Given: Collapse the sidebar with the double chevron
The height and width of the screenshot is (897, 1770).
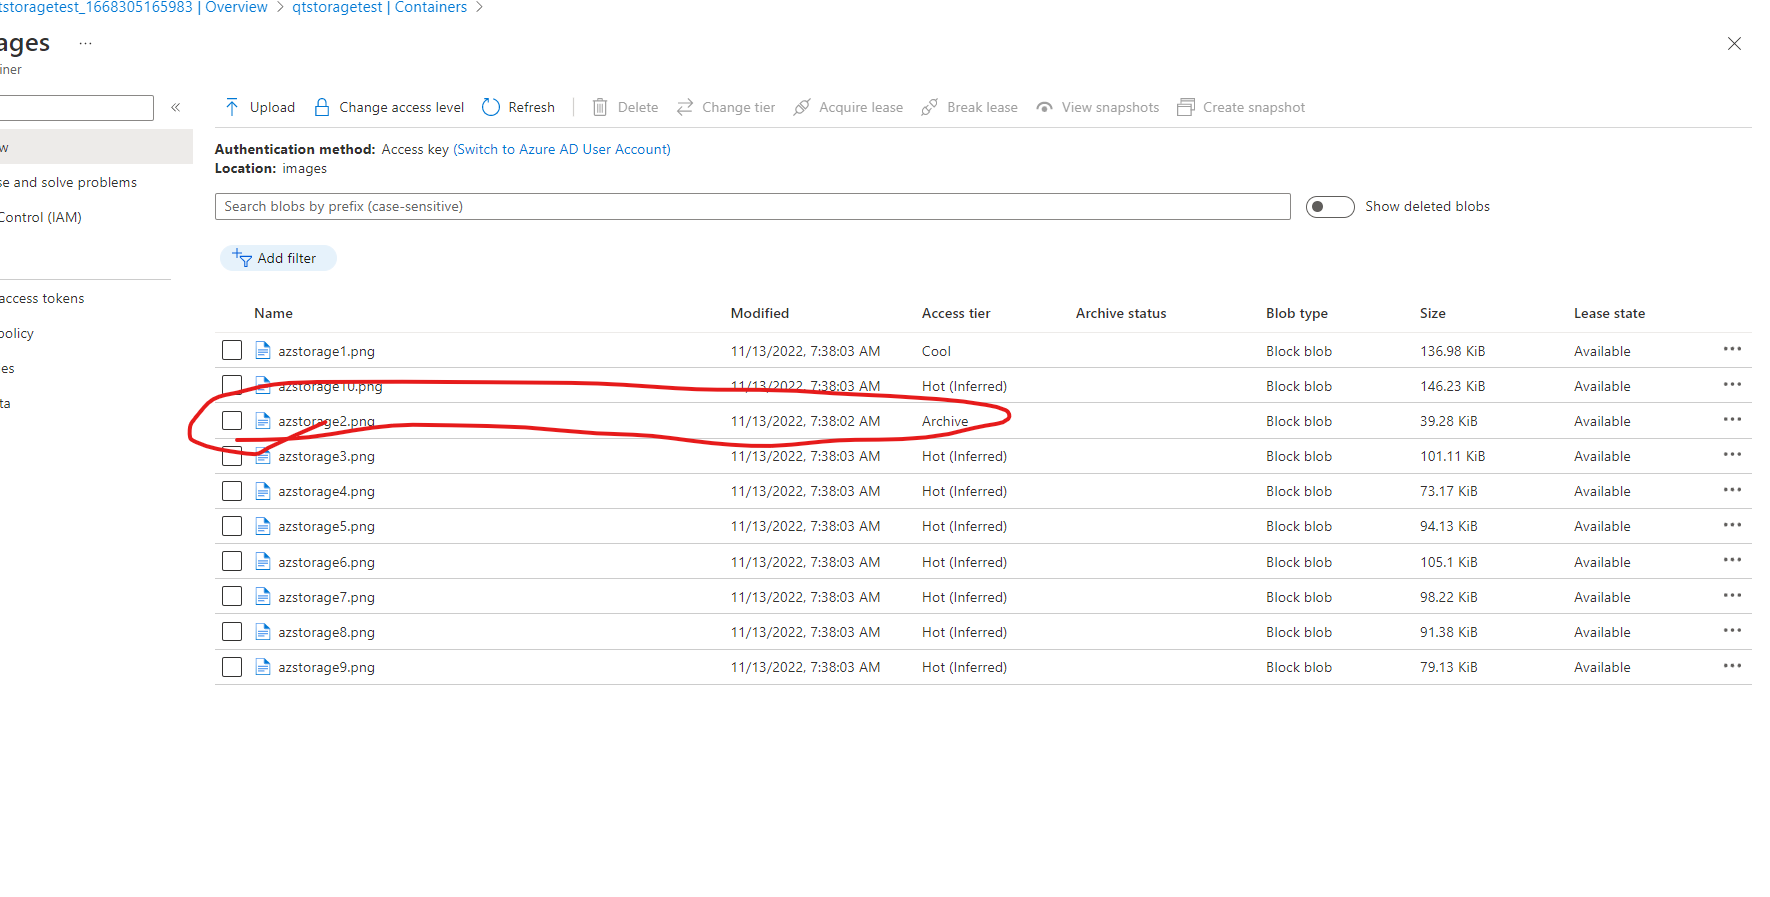Looking at the screenshot, I should click(176, 107).
